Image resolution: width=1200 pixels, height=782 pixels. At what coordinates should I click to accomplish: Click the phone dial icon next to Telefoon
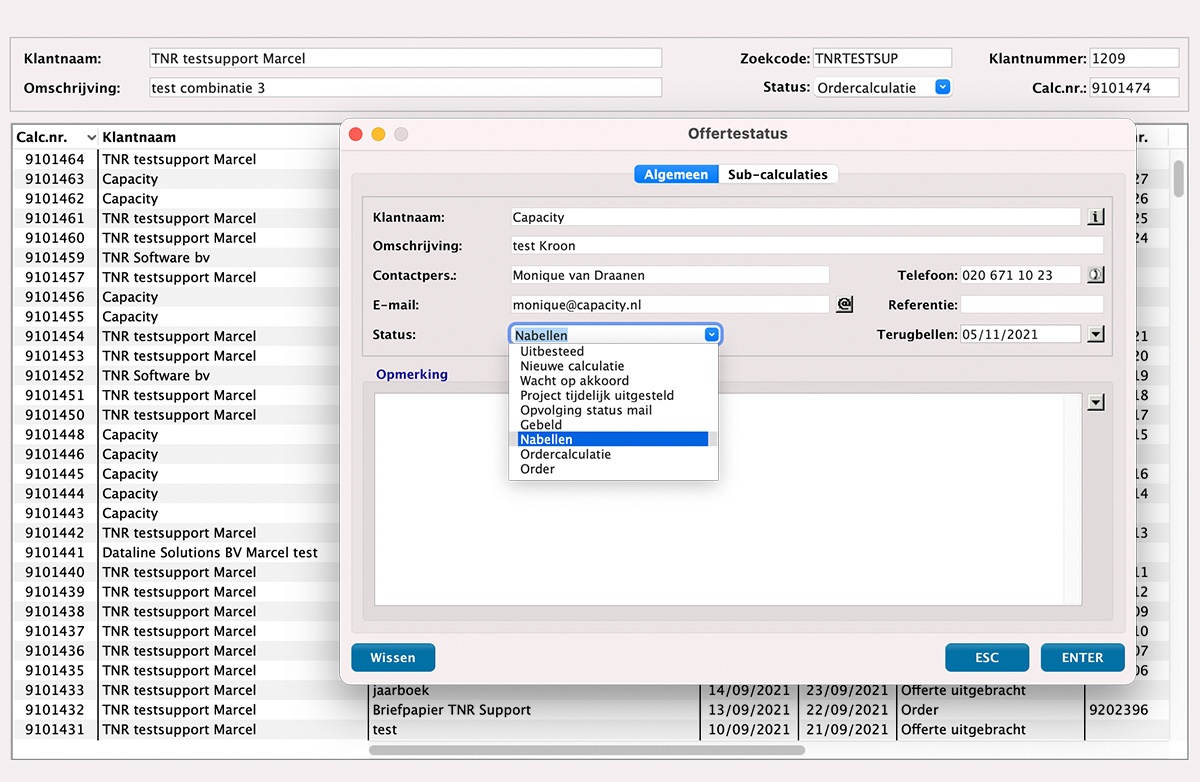(x=1095, y=275)
